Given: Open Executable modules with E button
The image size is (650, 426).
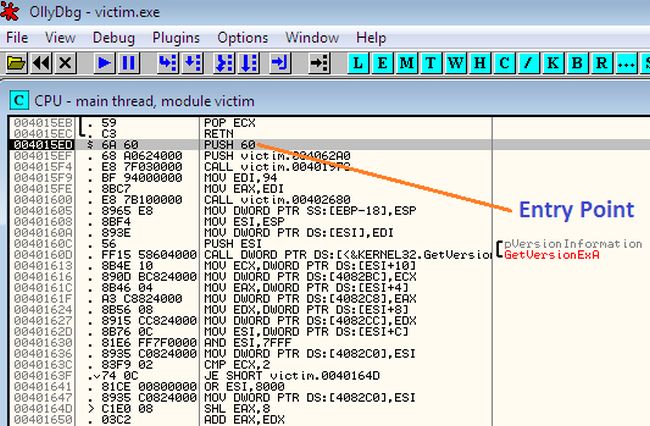Looking at the screenshot, I should 382,63.
